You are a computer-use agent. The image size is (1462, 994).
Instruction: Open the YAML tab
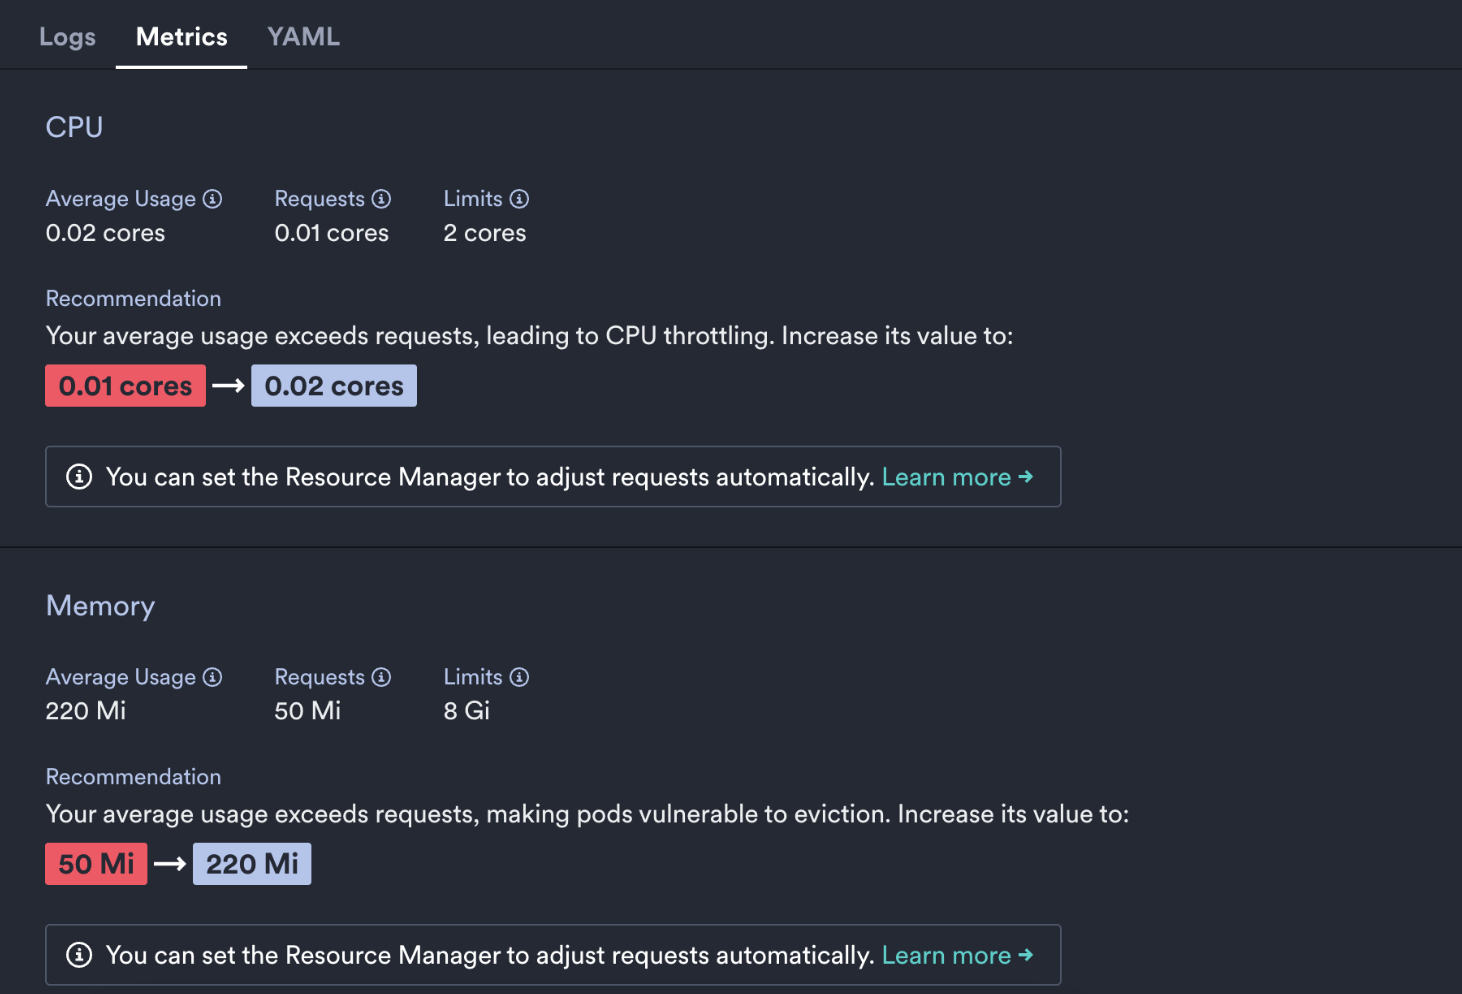click(x=303, y=36)
